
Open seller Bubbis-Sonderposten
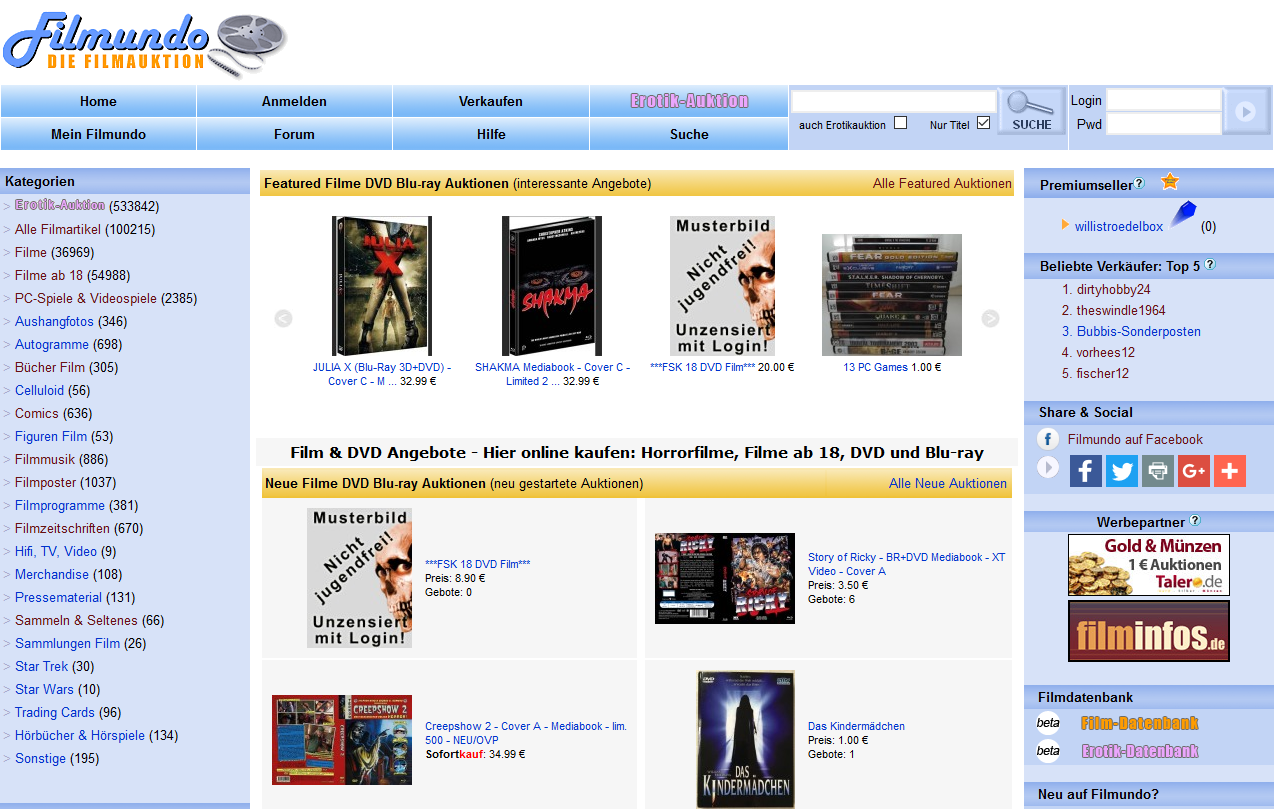(x=1139, y=332)
